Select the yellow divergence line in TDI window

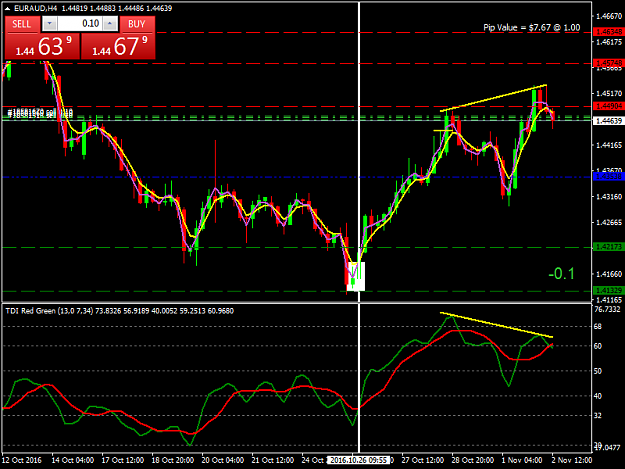[496, 325]
